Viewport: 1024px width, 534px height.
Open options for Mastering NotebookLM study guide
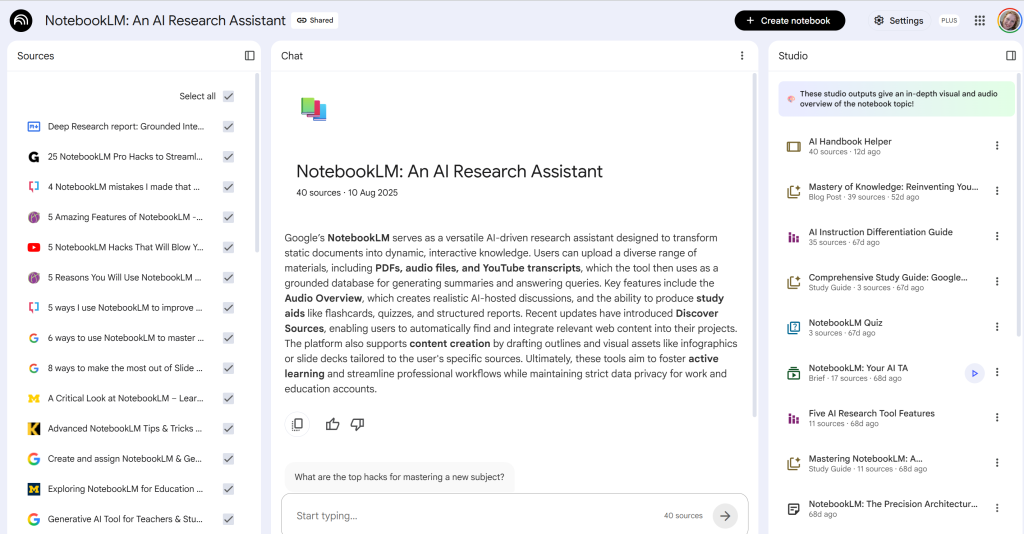(997, 463)
